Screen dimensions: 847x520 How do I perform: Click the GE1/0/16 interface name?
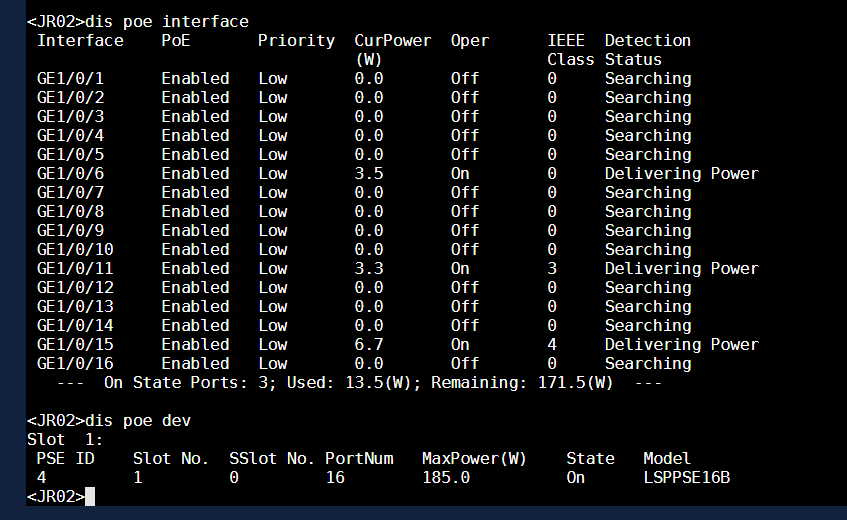(75, 364)
